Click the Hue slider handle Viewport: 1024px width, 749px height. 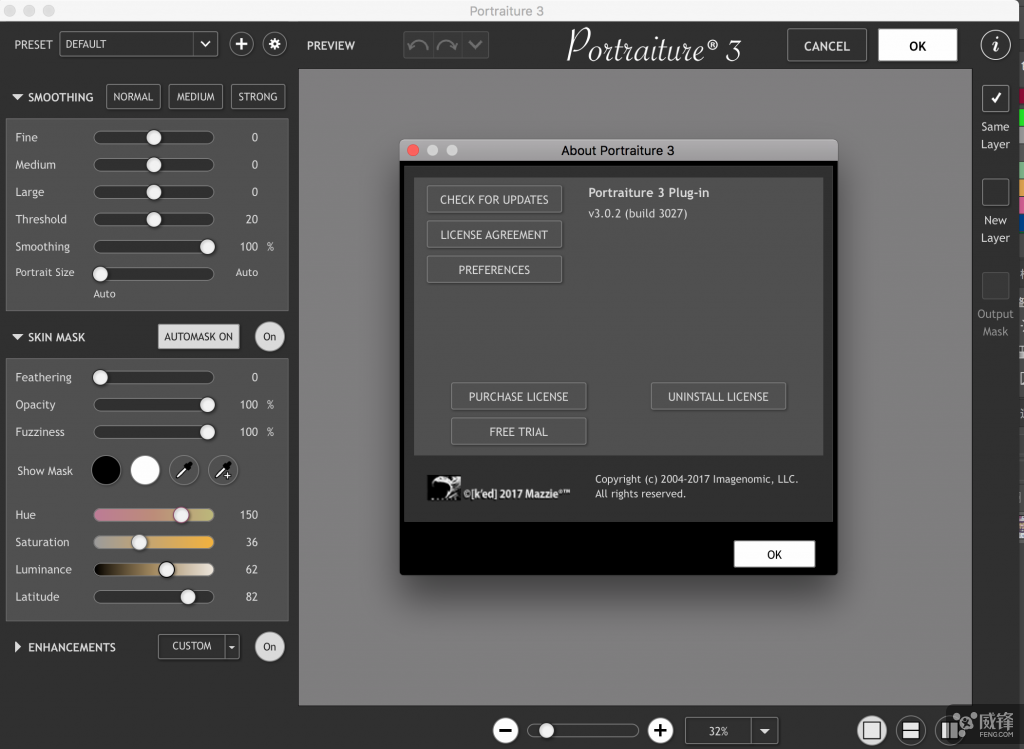pos(181,515)
